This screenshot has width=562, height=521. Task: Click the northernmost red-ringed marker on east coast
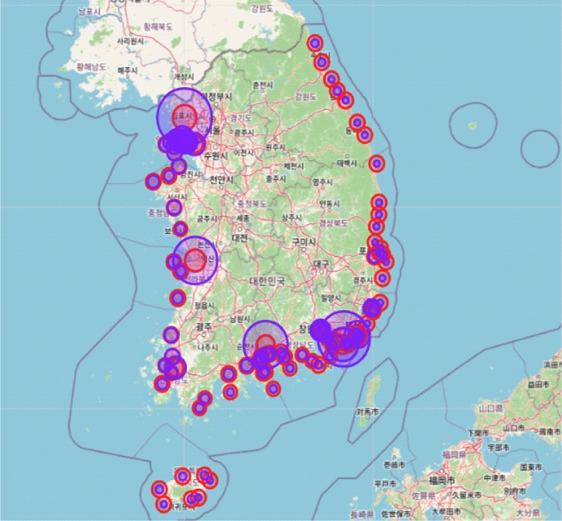pyautogui.click(x=315, y=43)
